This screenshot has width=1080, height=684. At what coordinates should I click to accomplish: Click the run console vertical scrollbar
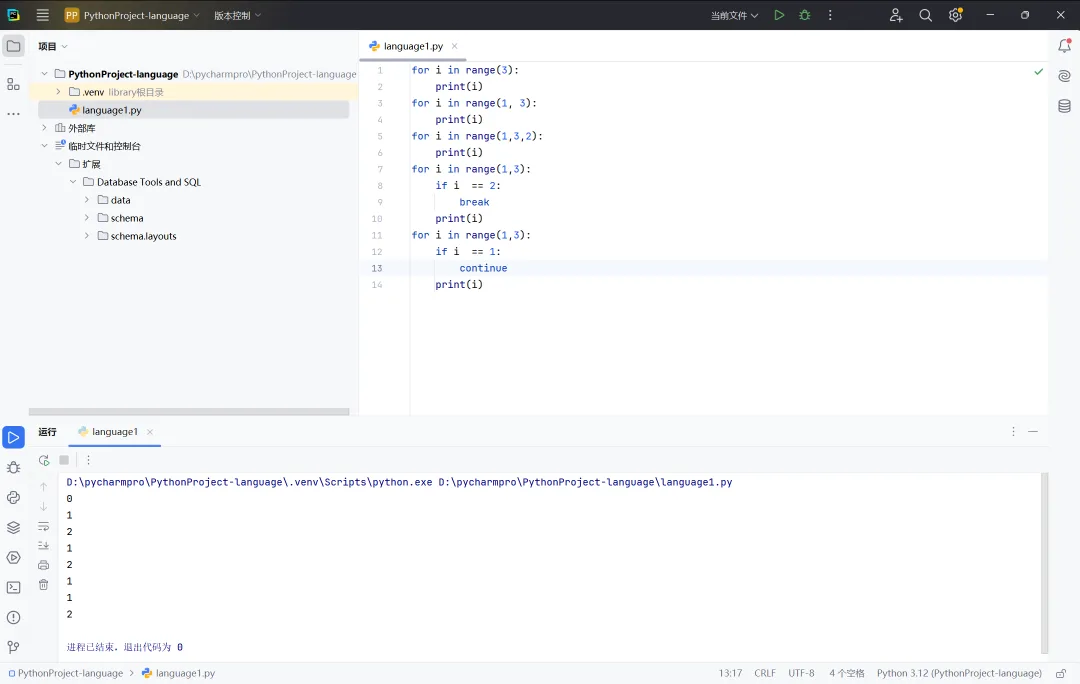click(1044, 563)
